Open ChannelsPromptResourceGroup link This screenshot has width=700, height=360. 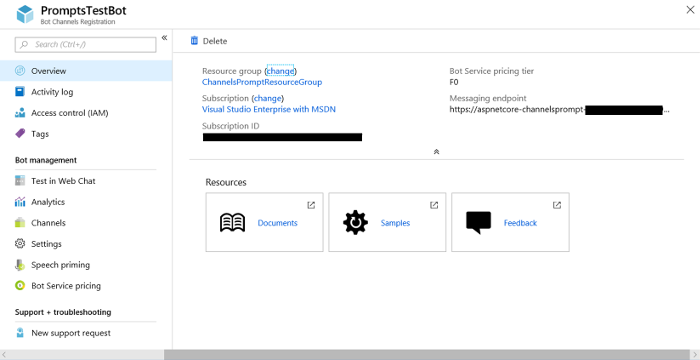262,82
